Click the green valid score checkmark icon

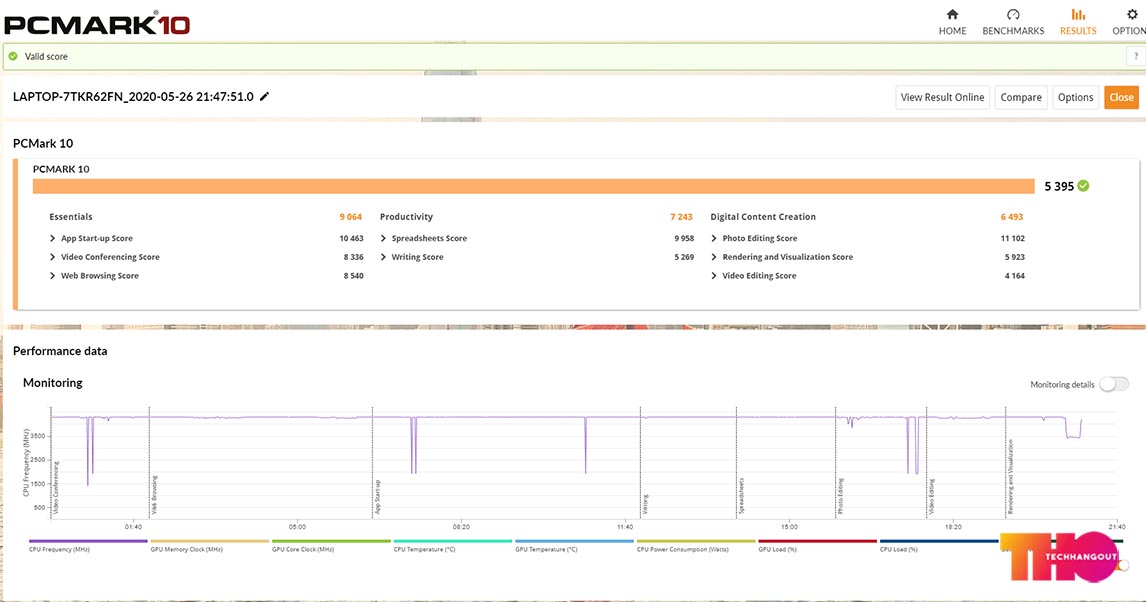pos(13,56)
